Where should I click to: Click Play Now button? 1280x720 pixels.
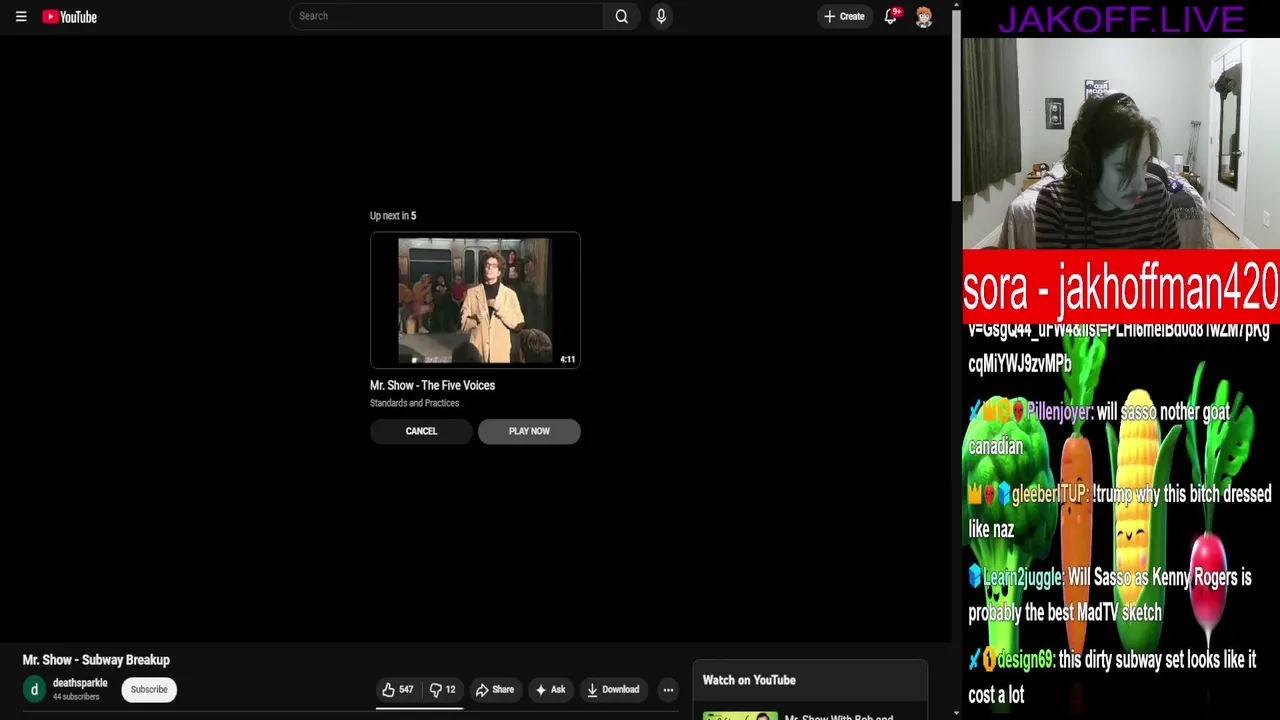click(529, 431)
